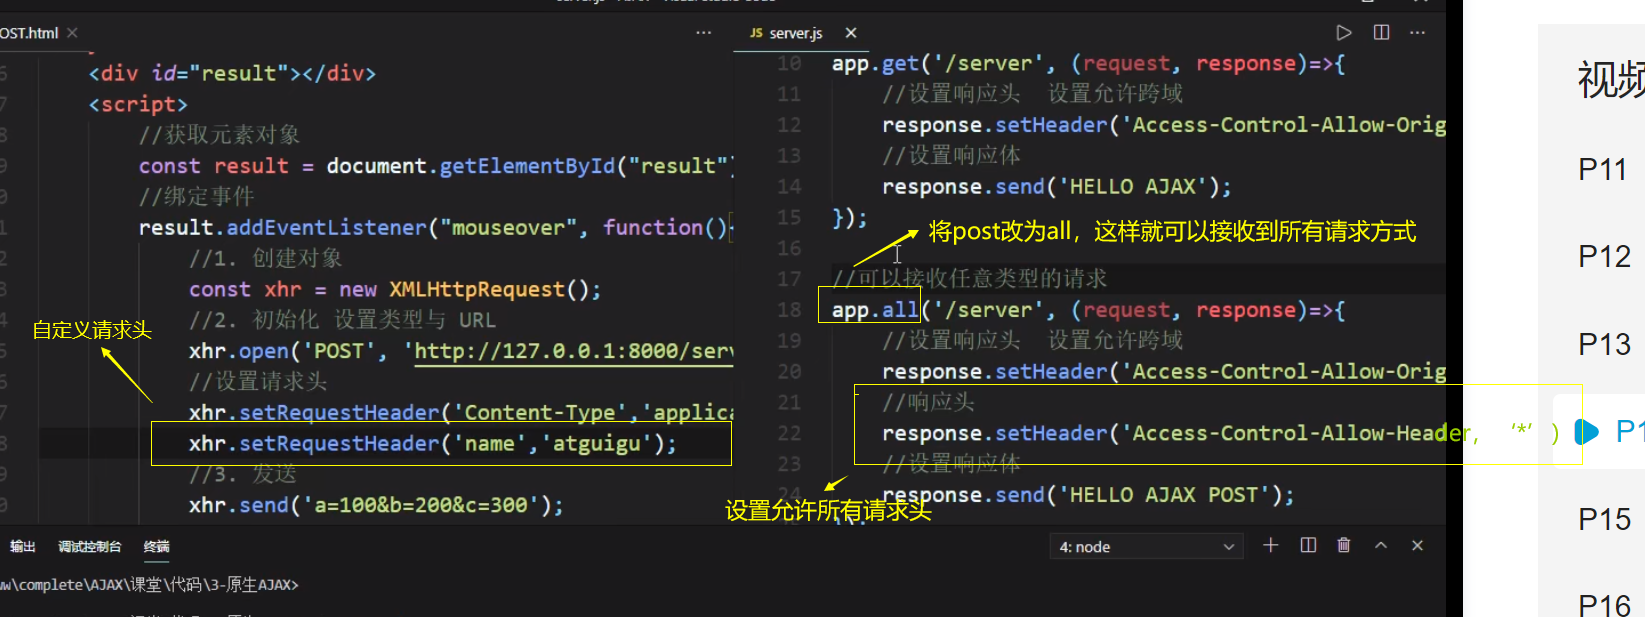Click the 视频 heading in the playlist
The width and height of the screenshot is (1645, 617).
[x=1611, y=80]
